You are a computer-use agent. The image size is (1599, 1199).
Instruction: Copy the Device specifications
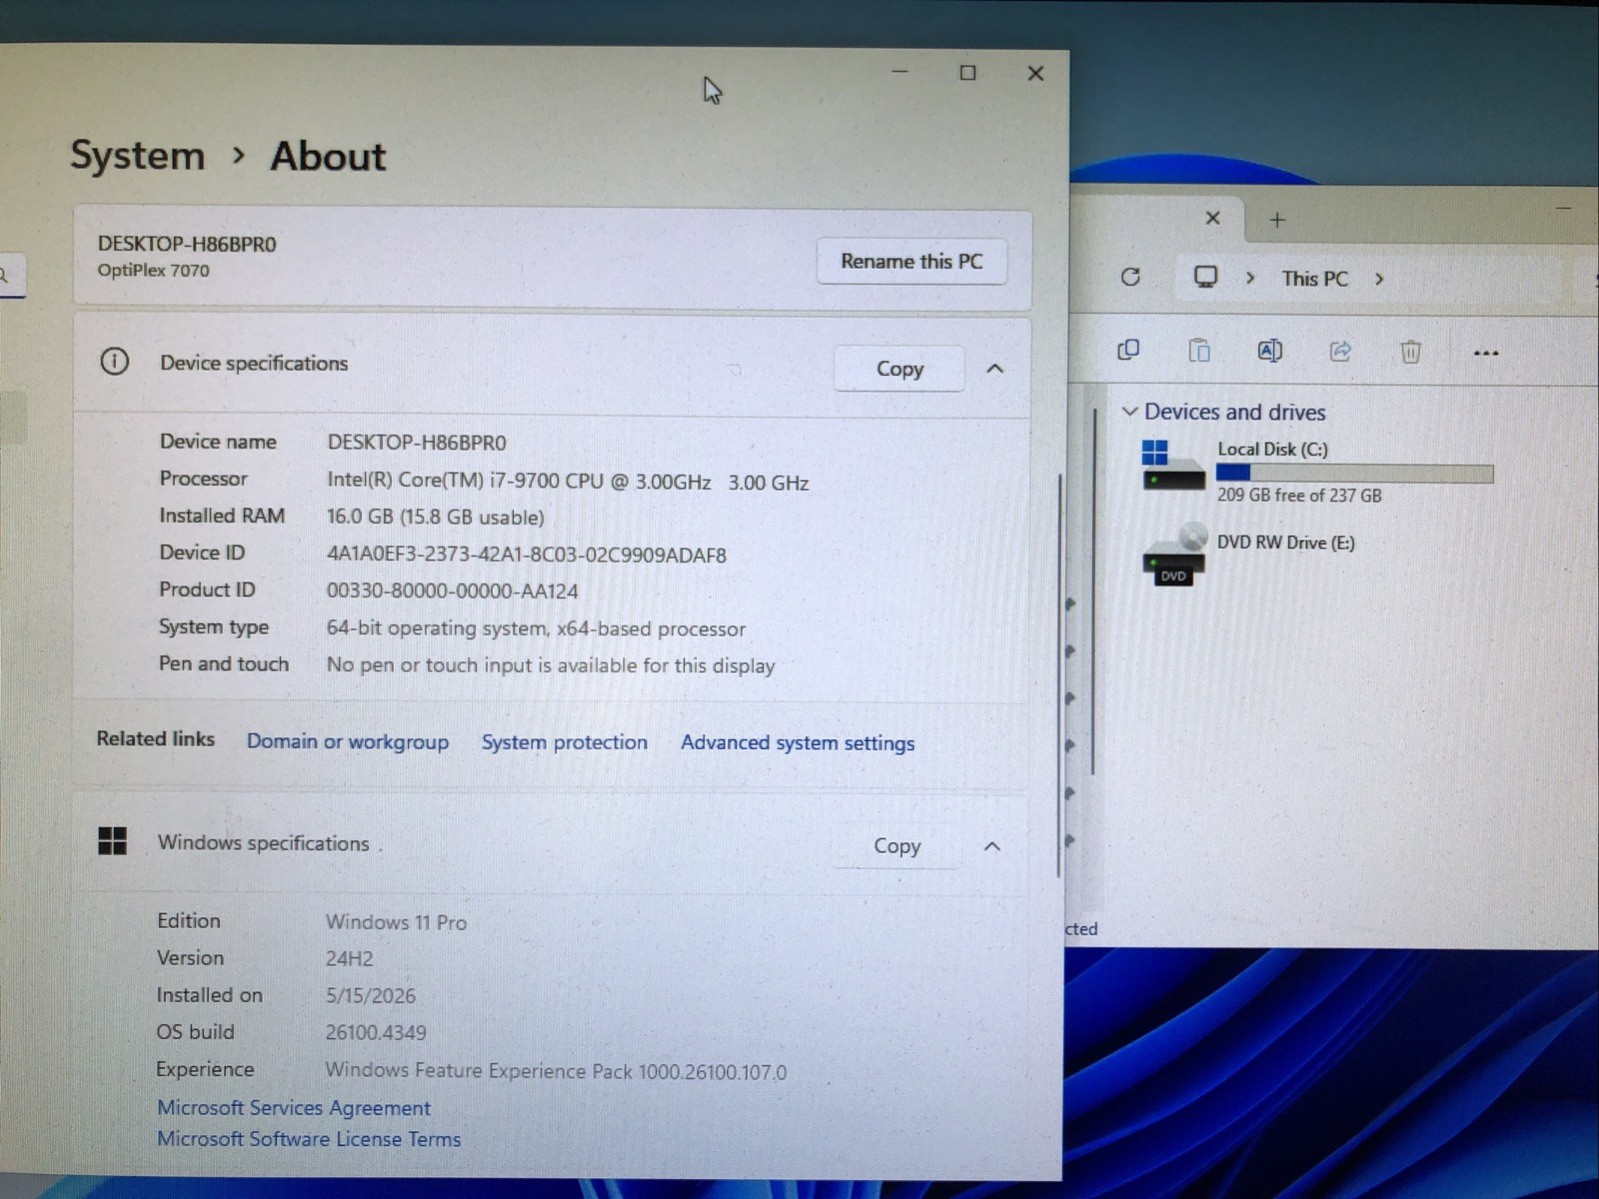point(899,369)
